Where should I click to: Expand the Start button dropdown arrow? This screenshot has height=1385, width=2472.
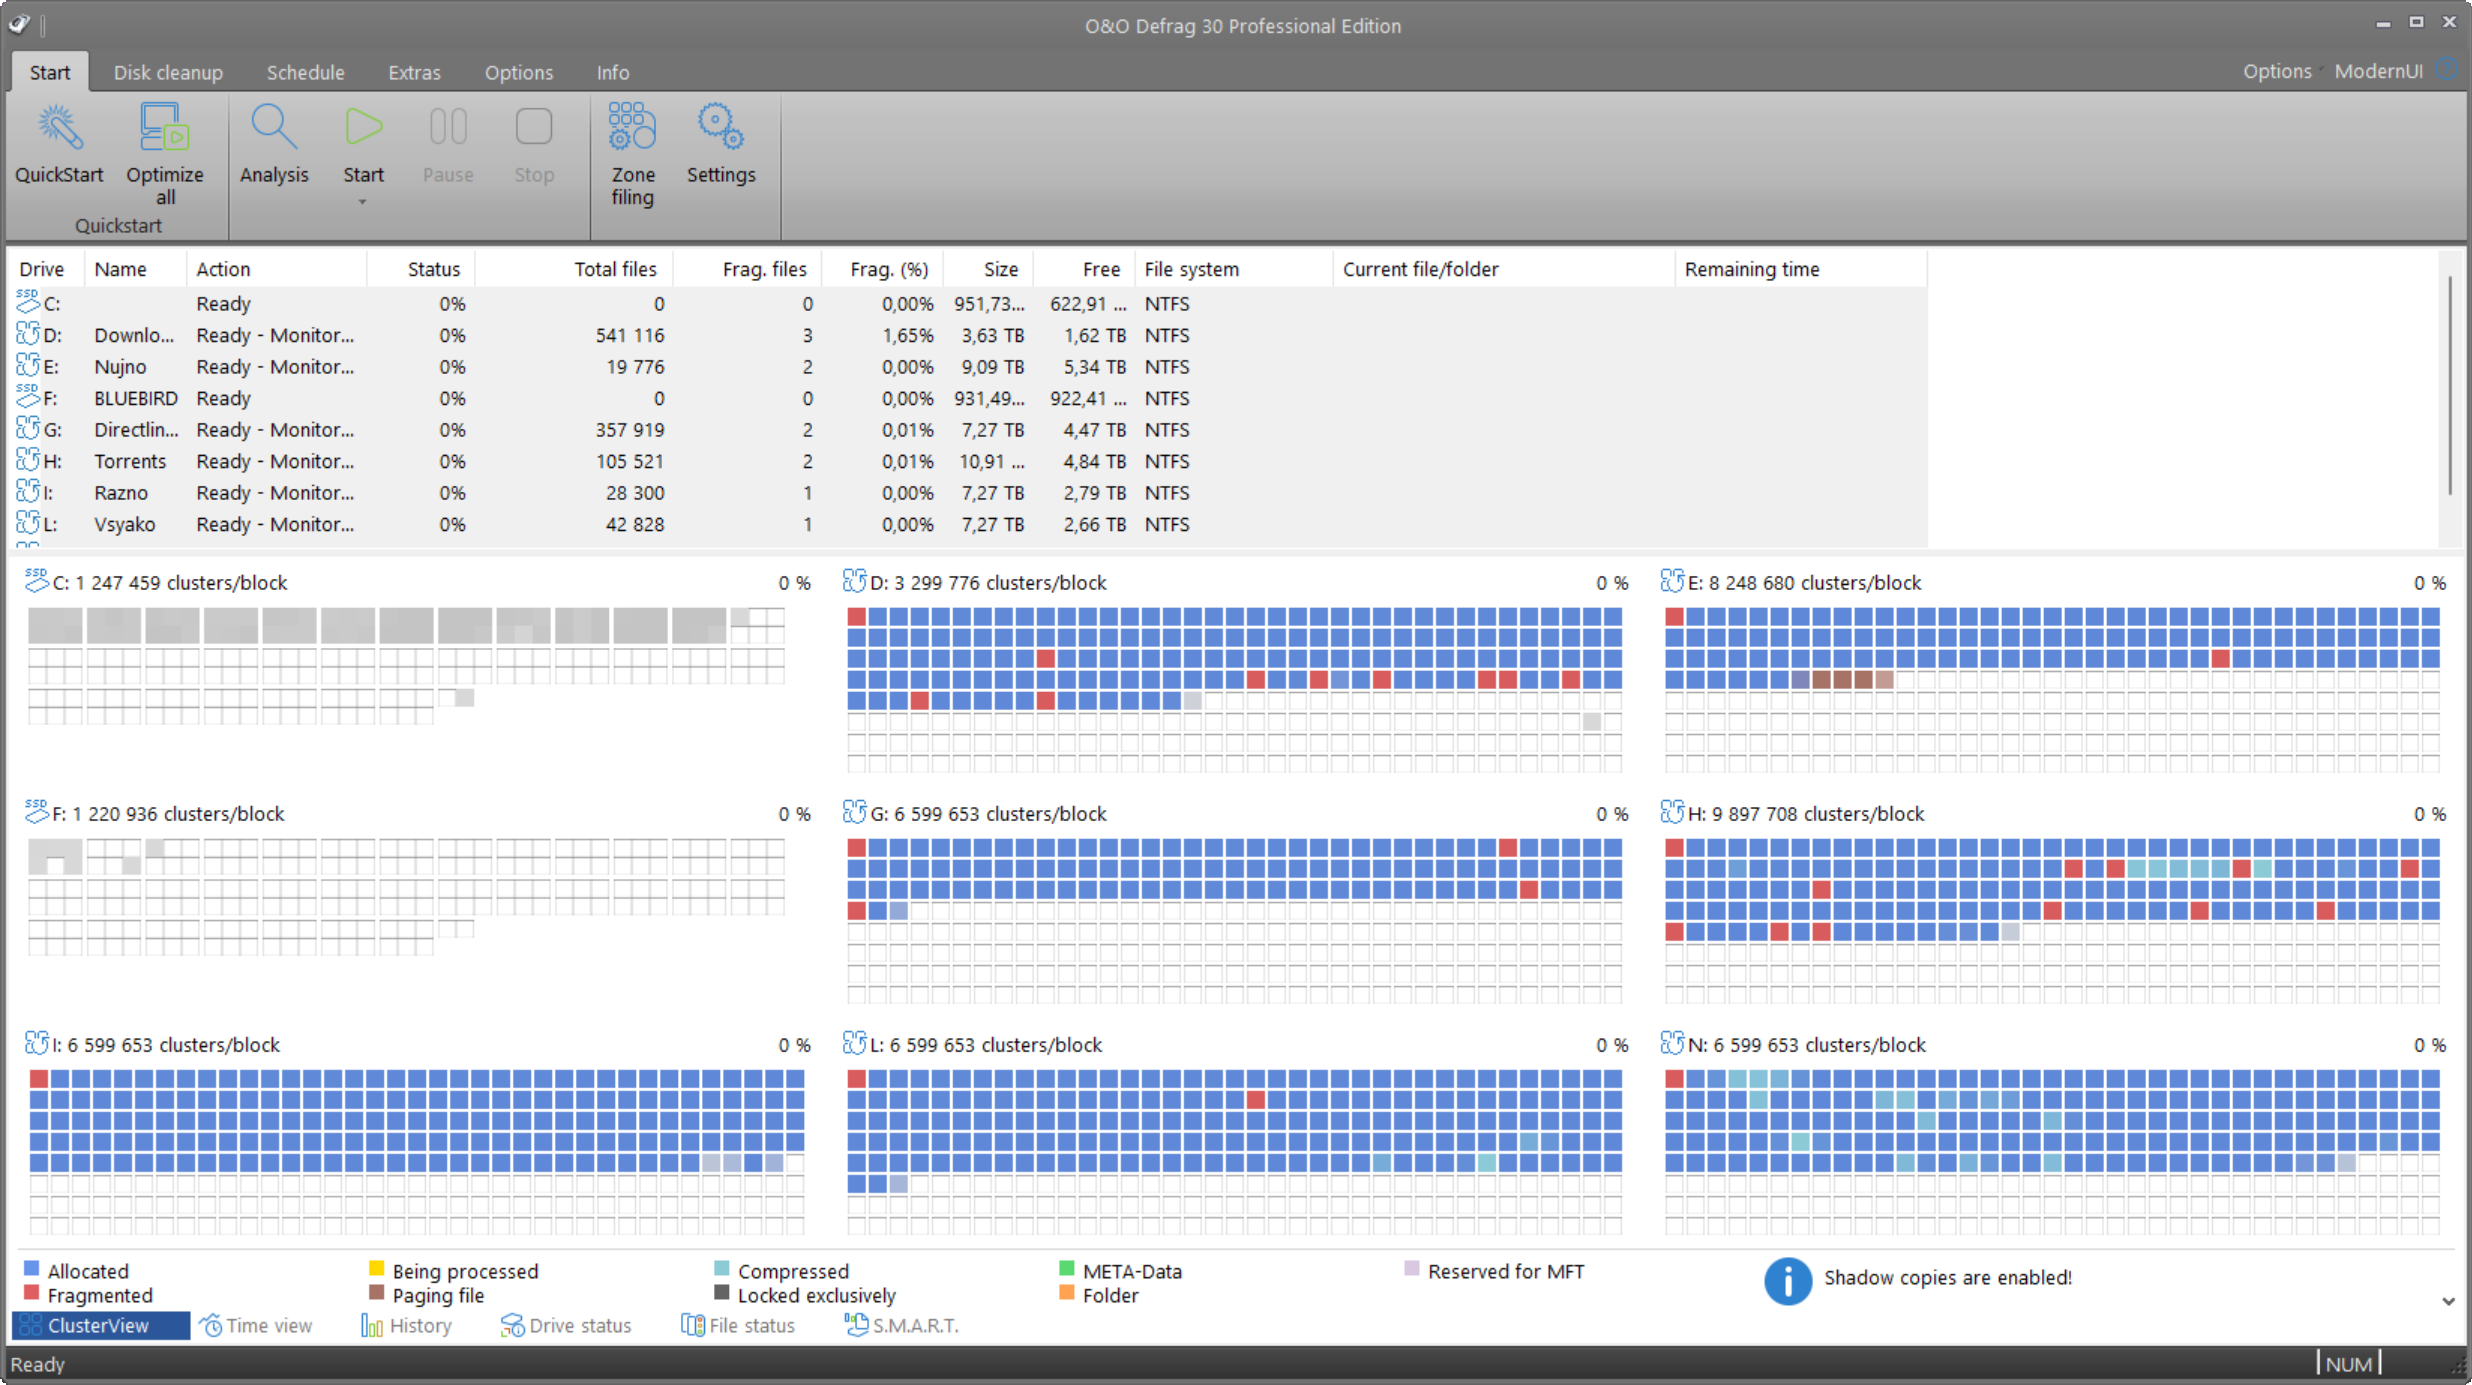tap(363, 202)
